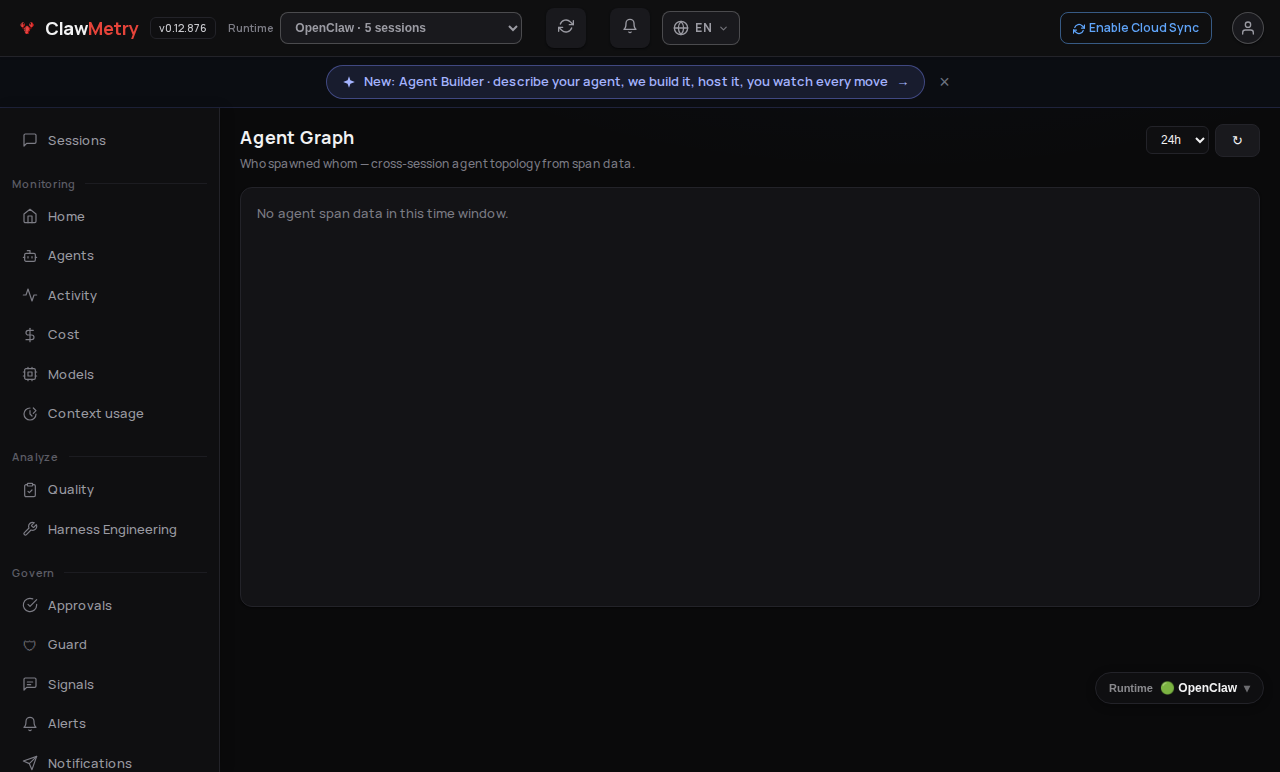Open the user profile avatar icon
The image size is (1280, 772).
[1248, 28]
